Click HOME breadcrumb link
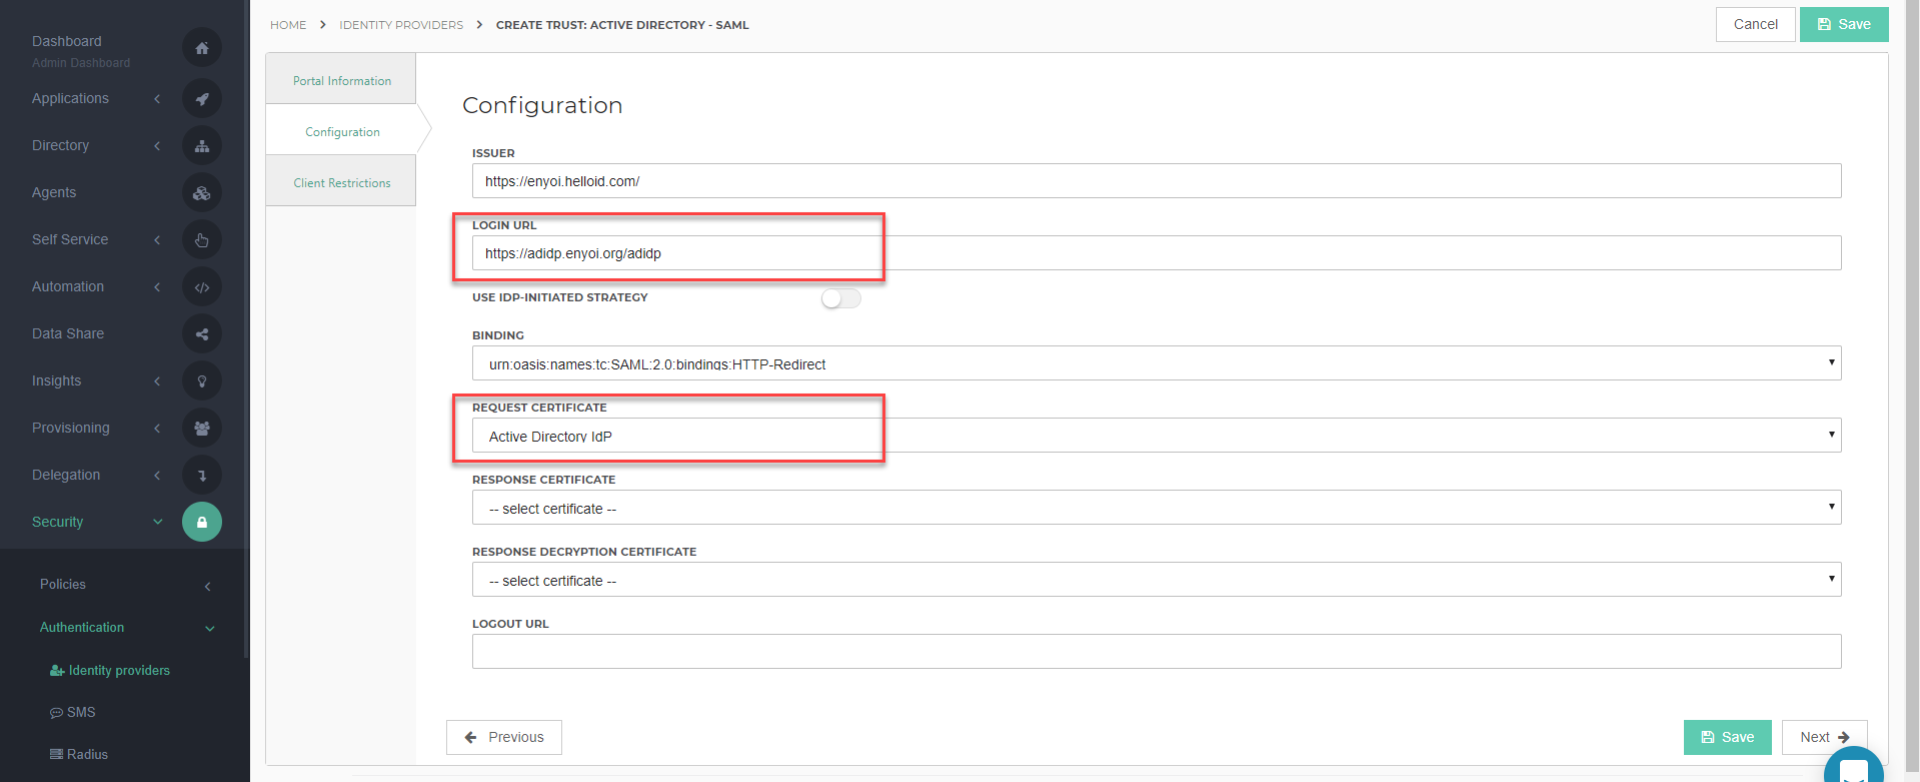1920x782 pixels. 288,25
